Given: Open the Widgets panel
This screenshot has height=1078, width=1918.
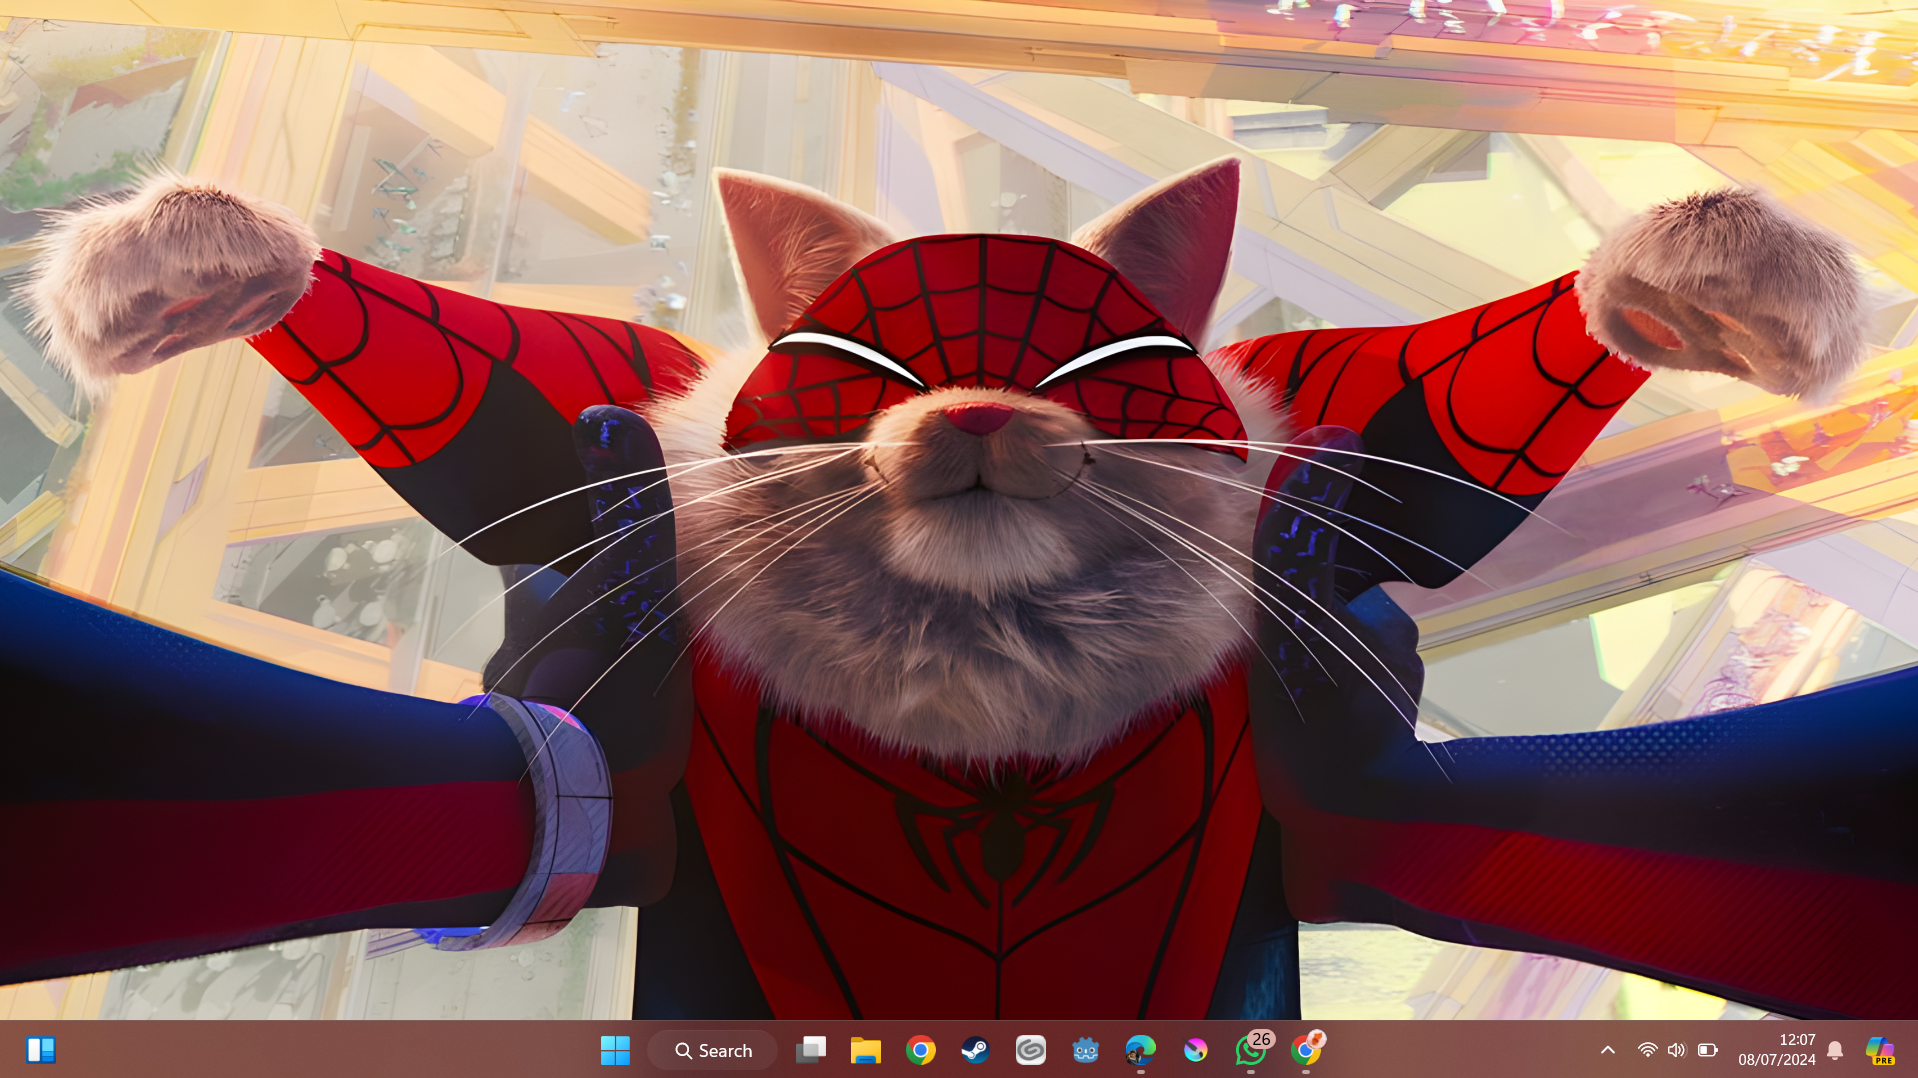Looking at the screenshot, I should tap(41, 1050).
